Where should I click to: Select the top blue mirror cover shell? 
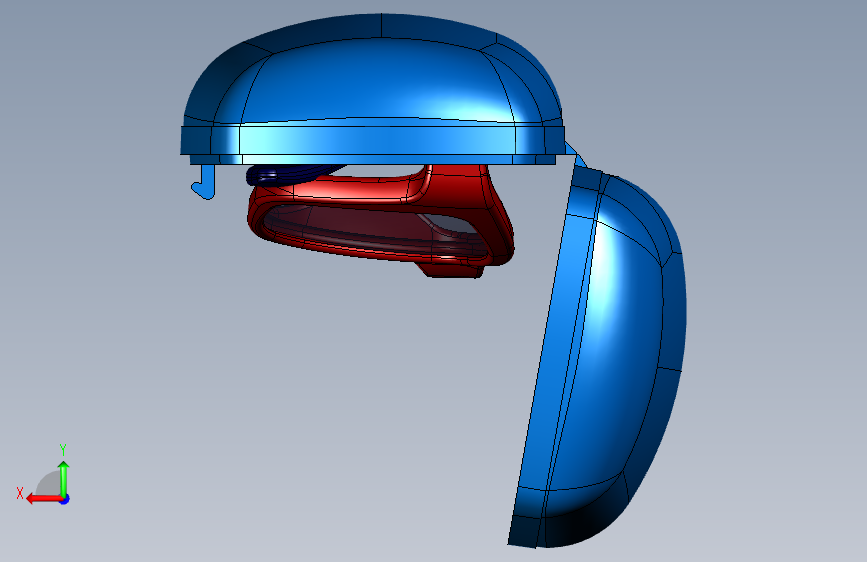click(373, 91)
